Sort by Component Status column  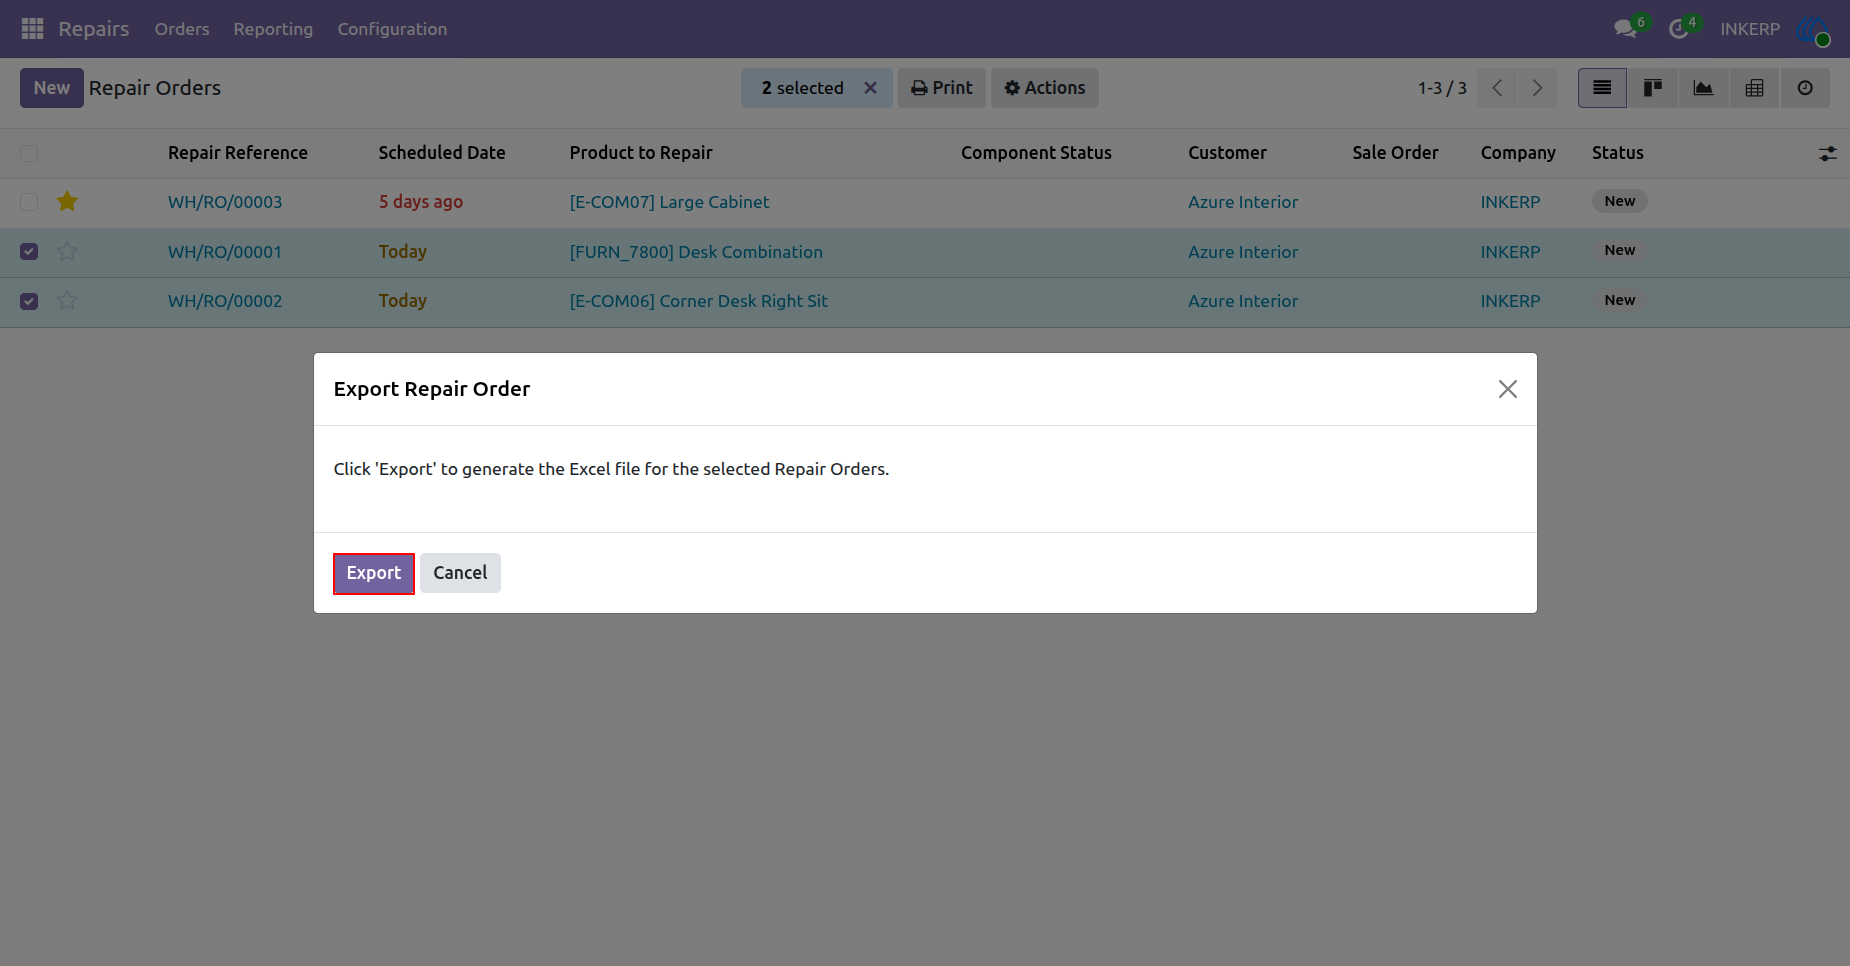pos(1036,153)
